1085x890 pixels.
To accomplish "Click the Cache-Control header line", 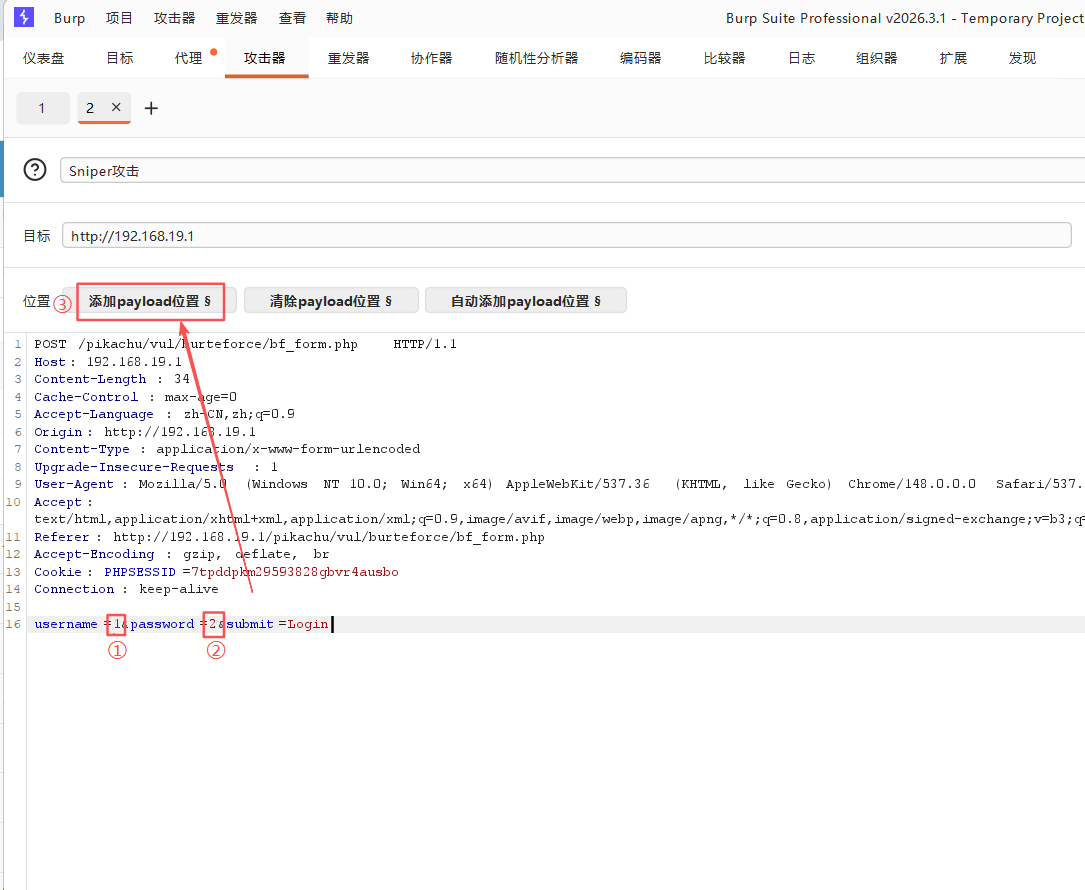I will point(136,397).
